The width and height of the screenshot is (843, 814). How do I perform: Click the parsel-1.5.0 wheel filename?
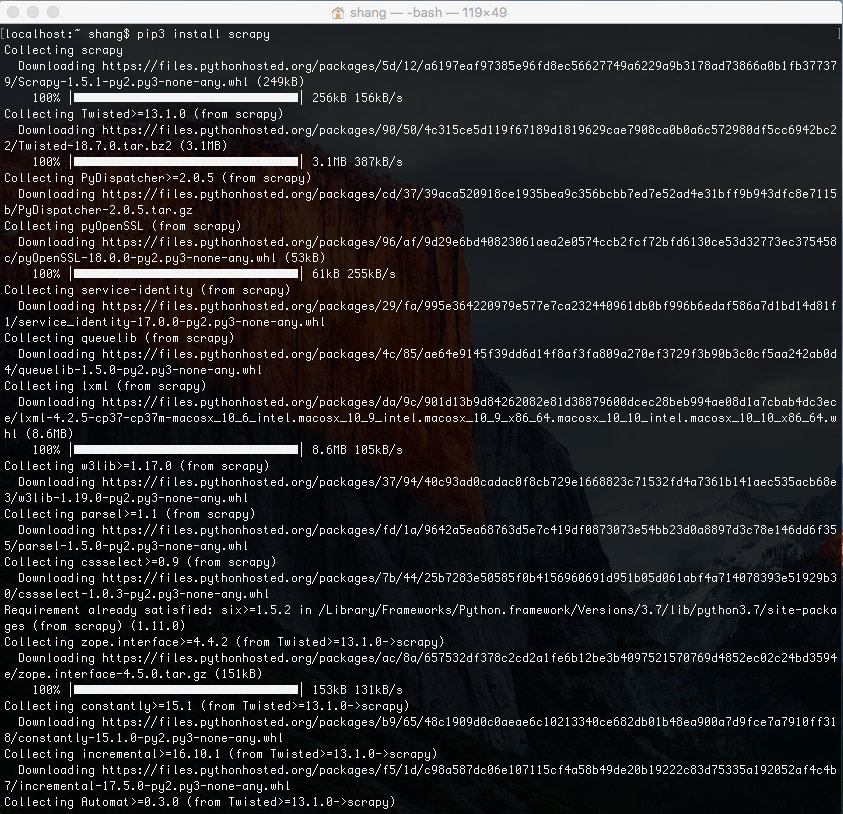(x=133, y=546)
